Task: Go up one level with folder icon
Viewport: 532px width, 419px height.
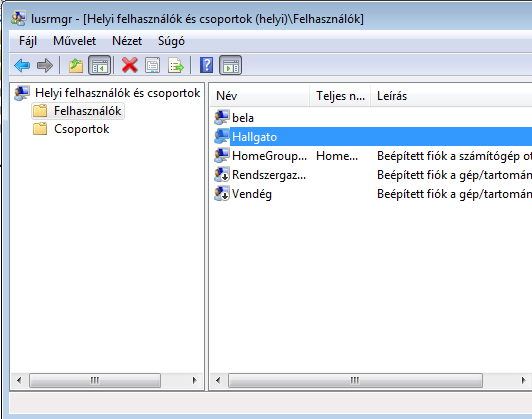Action: (76, 65)
